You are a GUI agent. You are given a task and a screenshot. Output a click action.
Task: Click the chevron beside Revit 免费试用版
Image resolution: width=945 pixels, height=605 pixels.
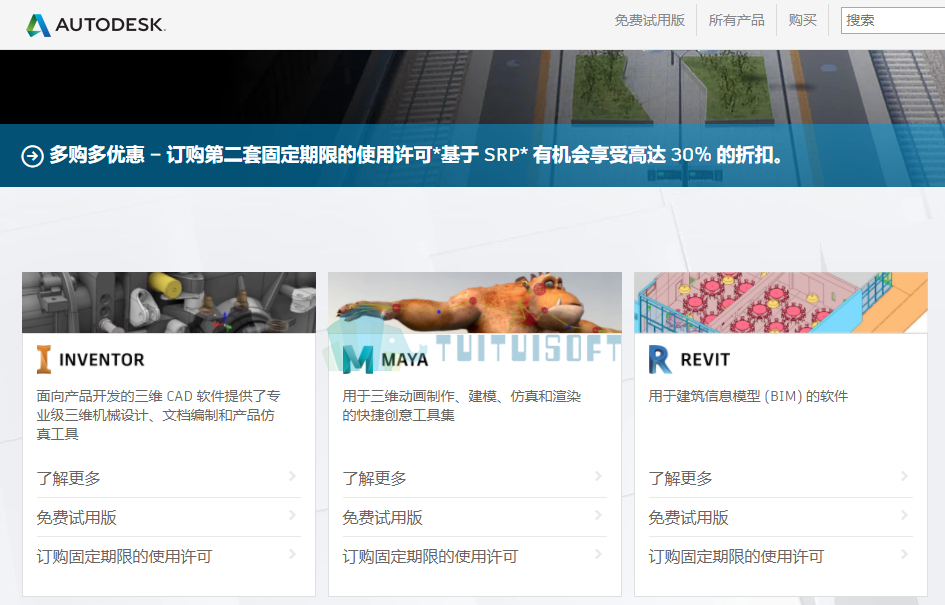click(905, 515)
